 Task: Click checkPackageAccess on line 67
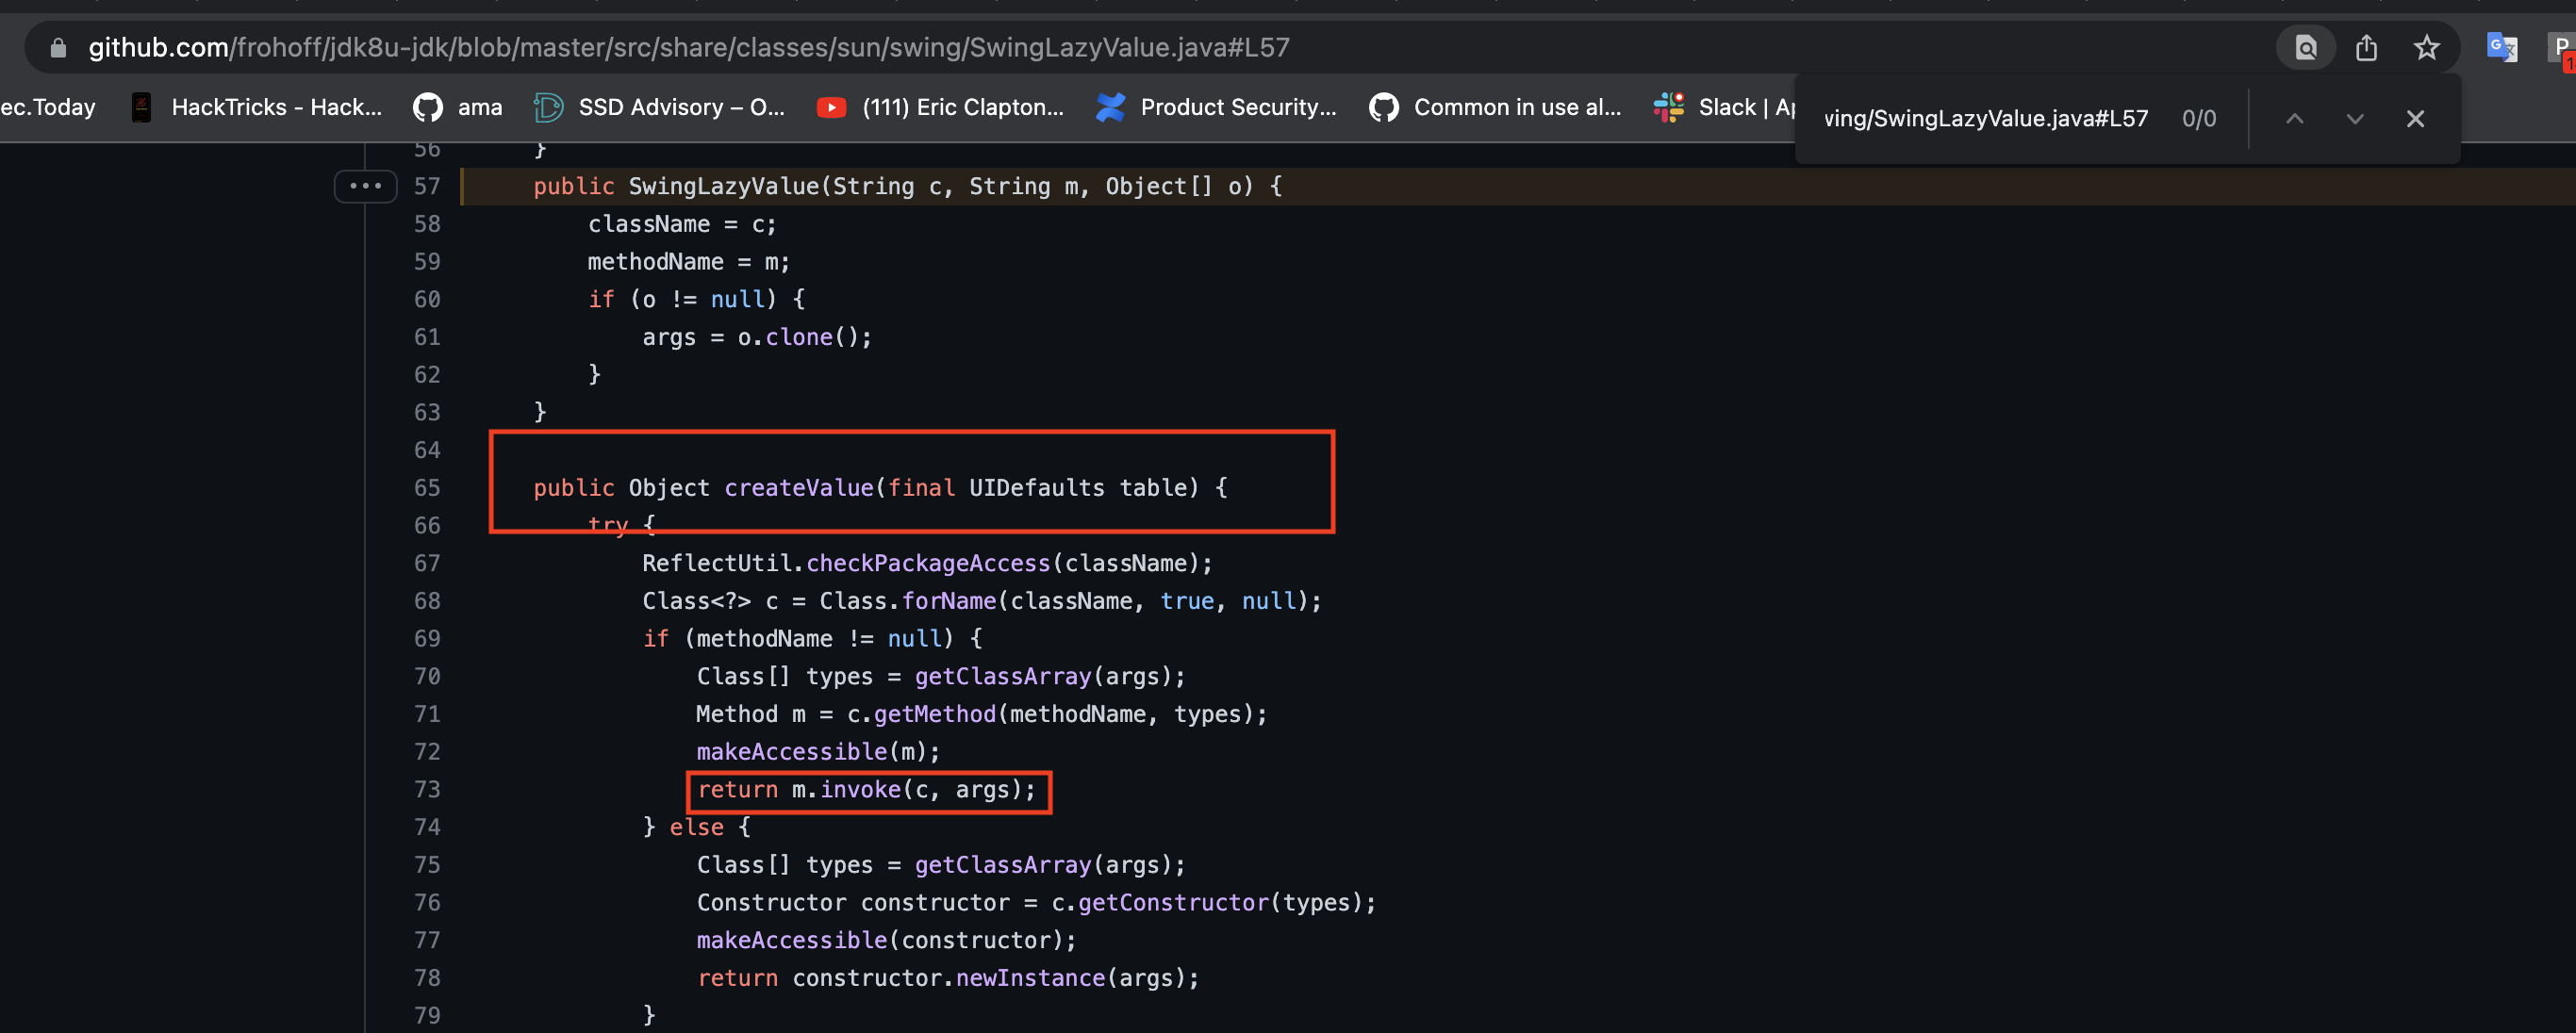(928, 563)
